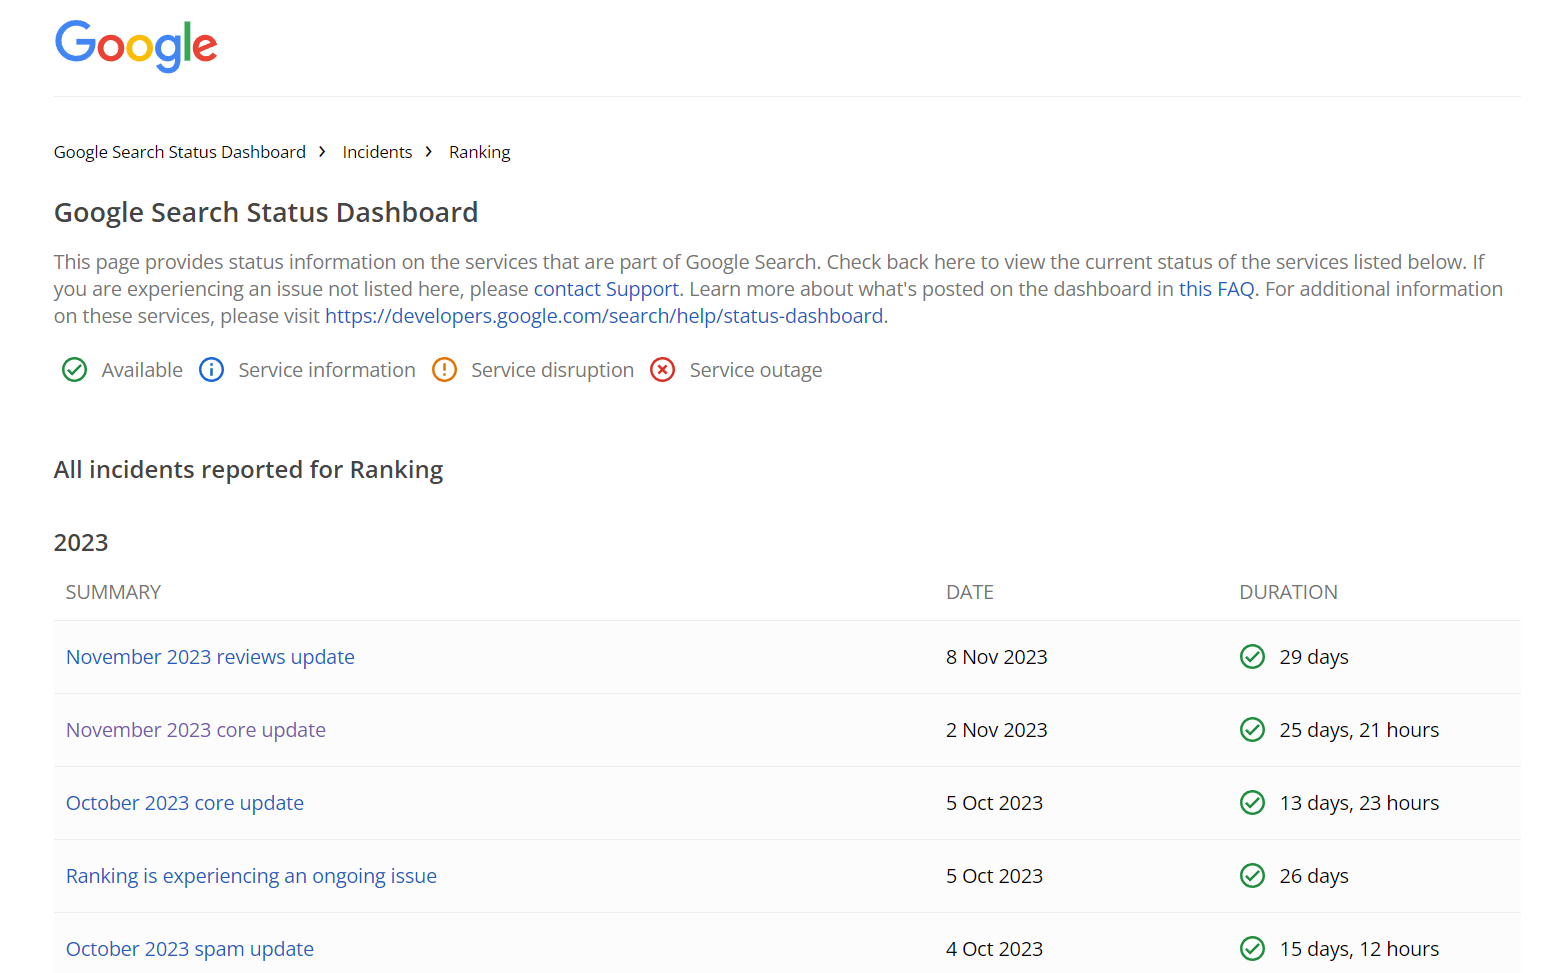Click the 'All incidents reported for Ranking' heading
The image size is (1566, 973).
(248, 470)
